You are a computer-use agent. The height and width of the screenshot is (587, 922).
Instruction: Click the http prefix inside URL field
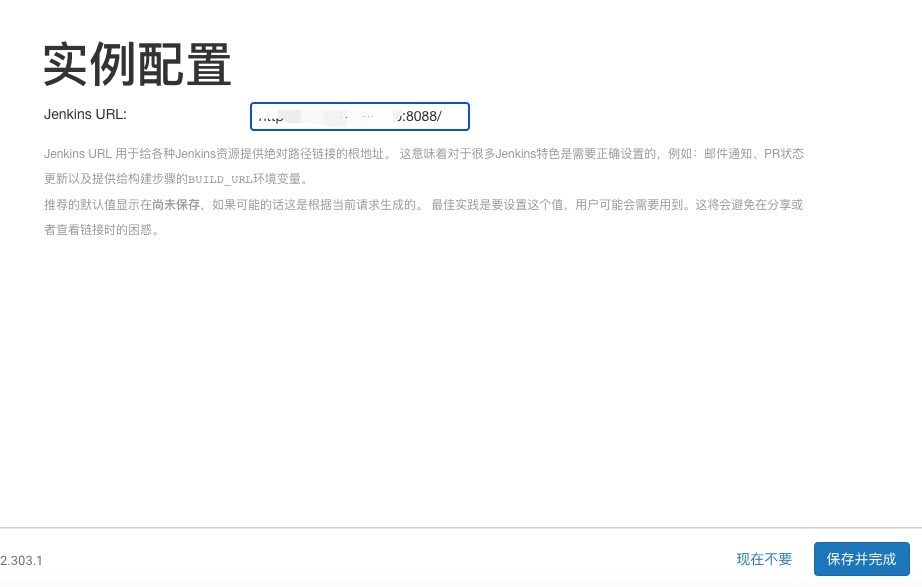(x=270, y=117)
